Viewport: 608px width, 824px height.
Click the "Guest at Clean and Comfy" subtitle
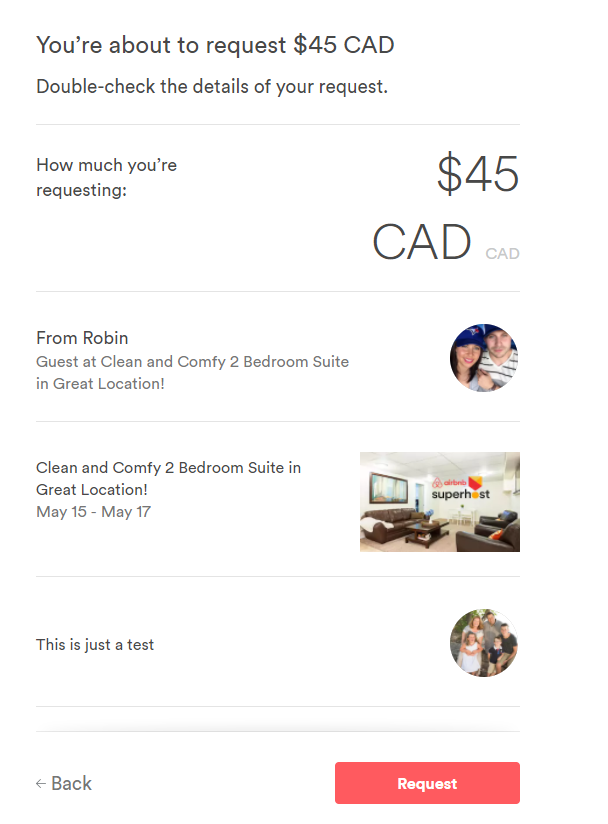click(x=192, y=372)
